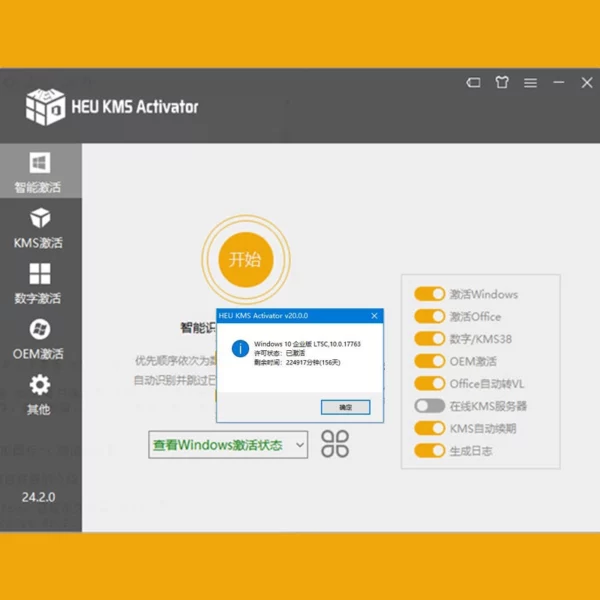Close the v20.0.0 info dialog
This screenshot has height=600, width=600.
pos(374,316)
